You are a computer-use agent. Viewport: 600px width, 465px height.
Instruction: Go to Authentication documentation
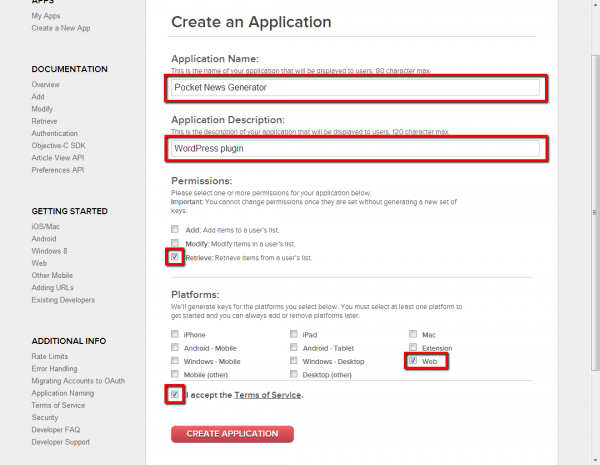click(55, 133)
